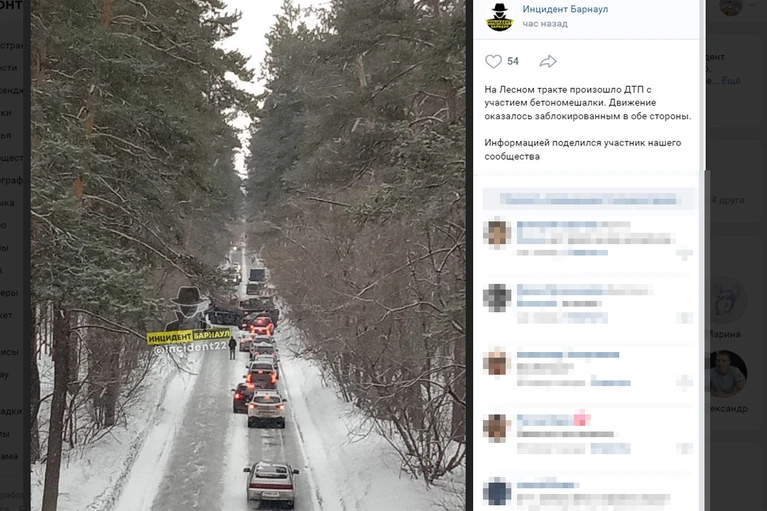Like the fourth comment
This screenshot has height=511, width=767.
coord(684,448)
